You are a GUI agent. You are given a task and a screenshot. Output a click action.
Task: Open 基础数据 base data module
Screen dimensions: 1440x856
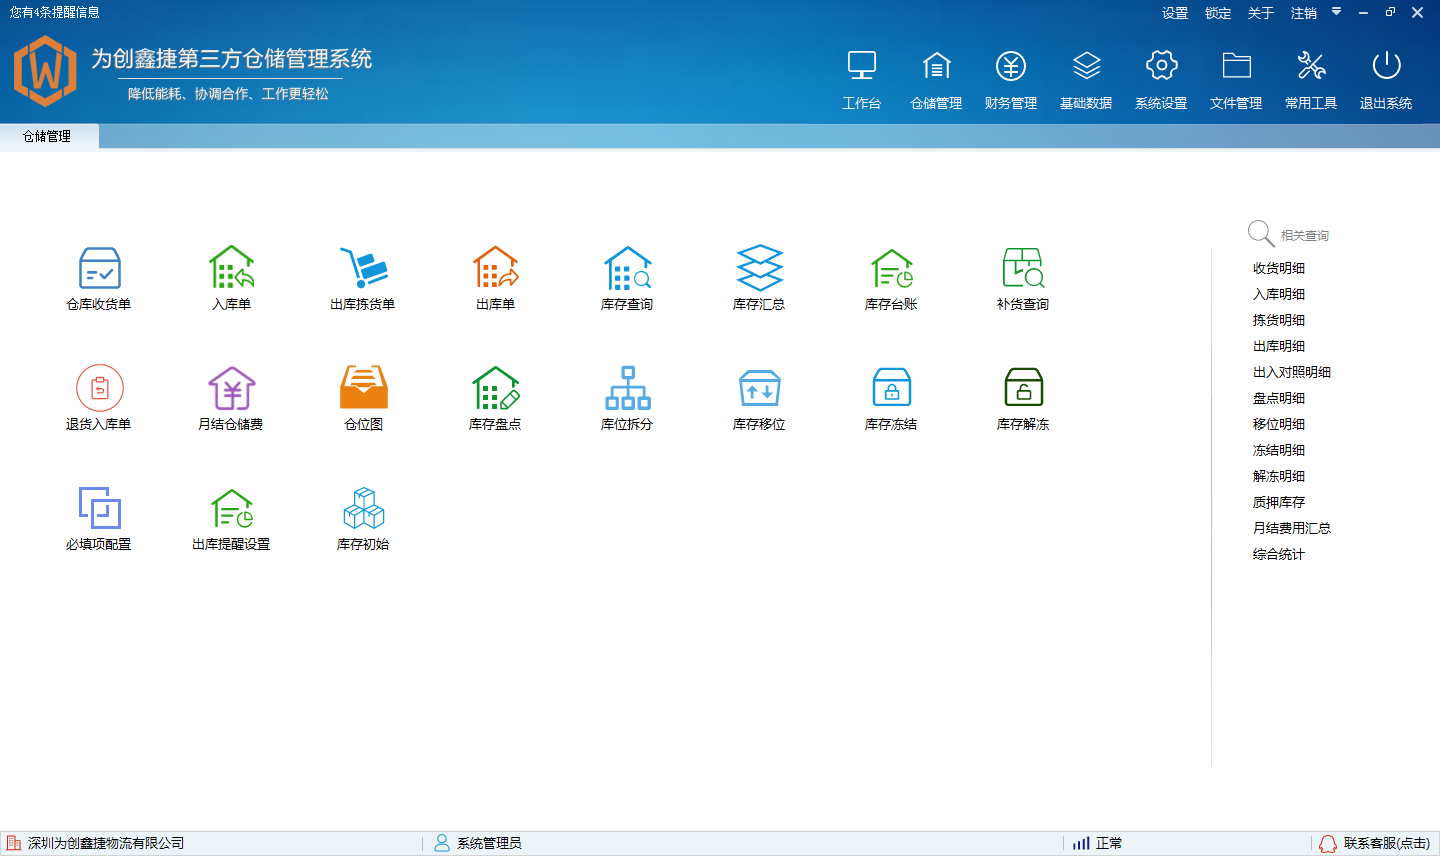pyautogui.click(x=1086, y=80)
